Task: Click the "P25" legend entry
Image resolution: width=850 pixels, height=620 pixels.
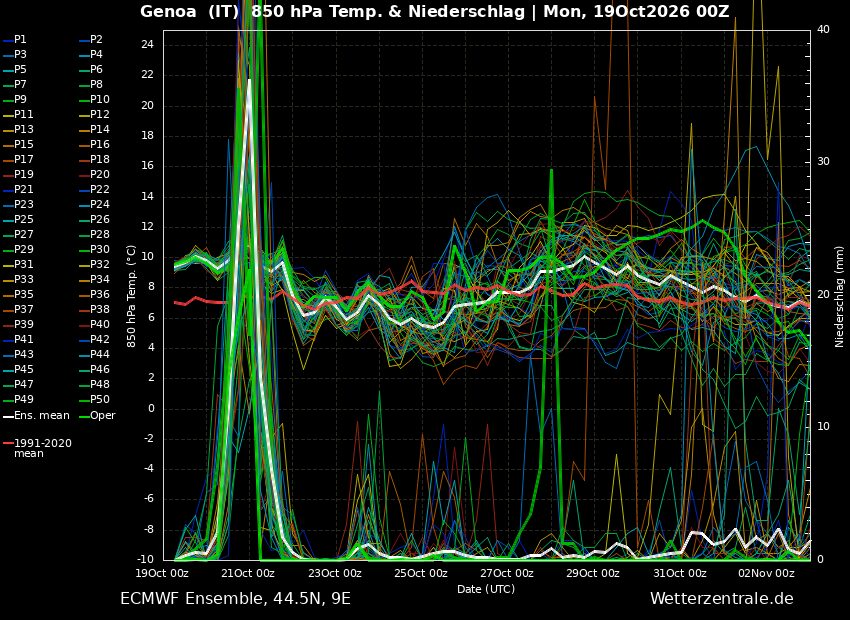Action: click(x=18, y=219)
